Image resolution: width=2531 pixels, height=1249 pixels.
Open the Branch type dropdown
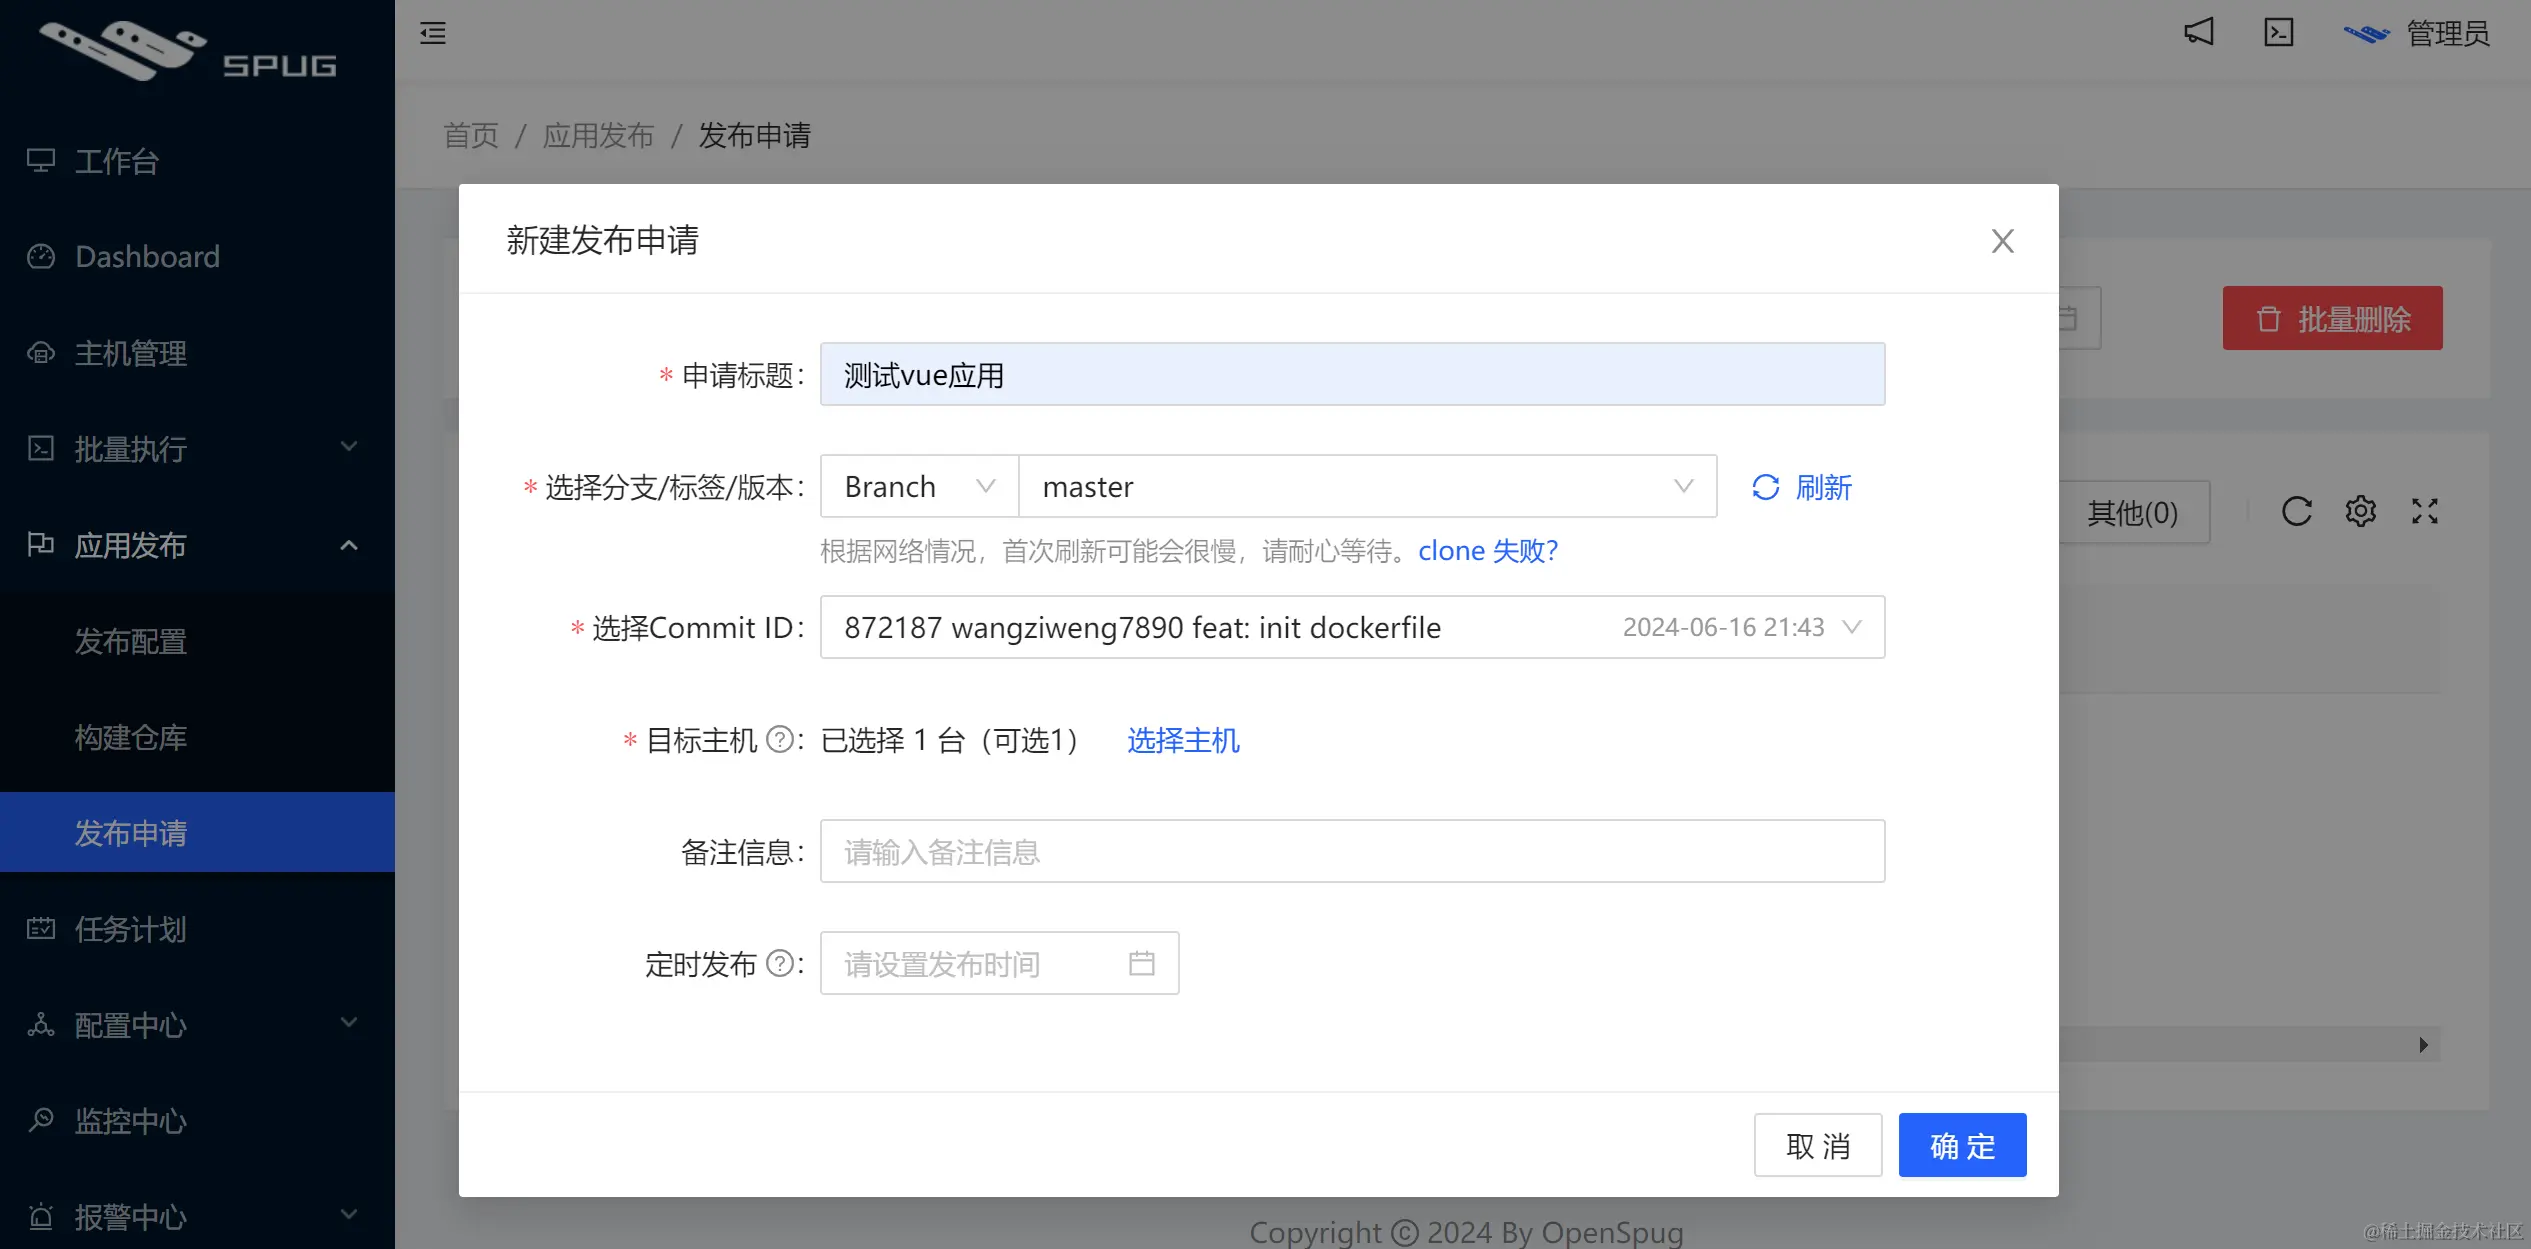click(x=918, y=487)
